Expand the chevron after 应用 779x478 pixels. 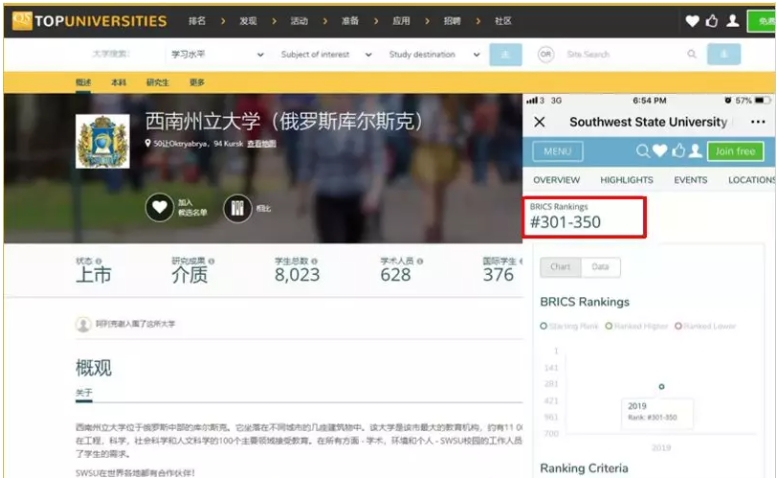coord(427,21)
